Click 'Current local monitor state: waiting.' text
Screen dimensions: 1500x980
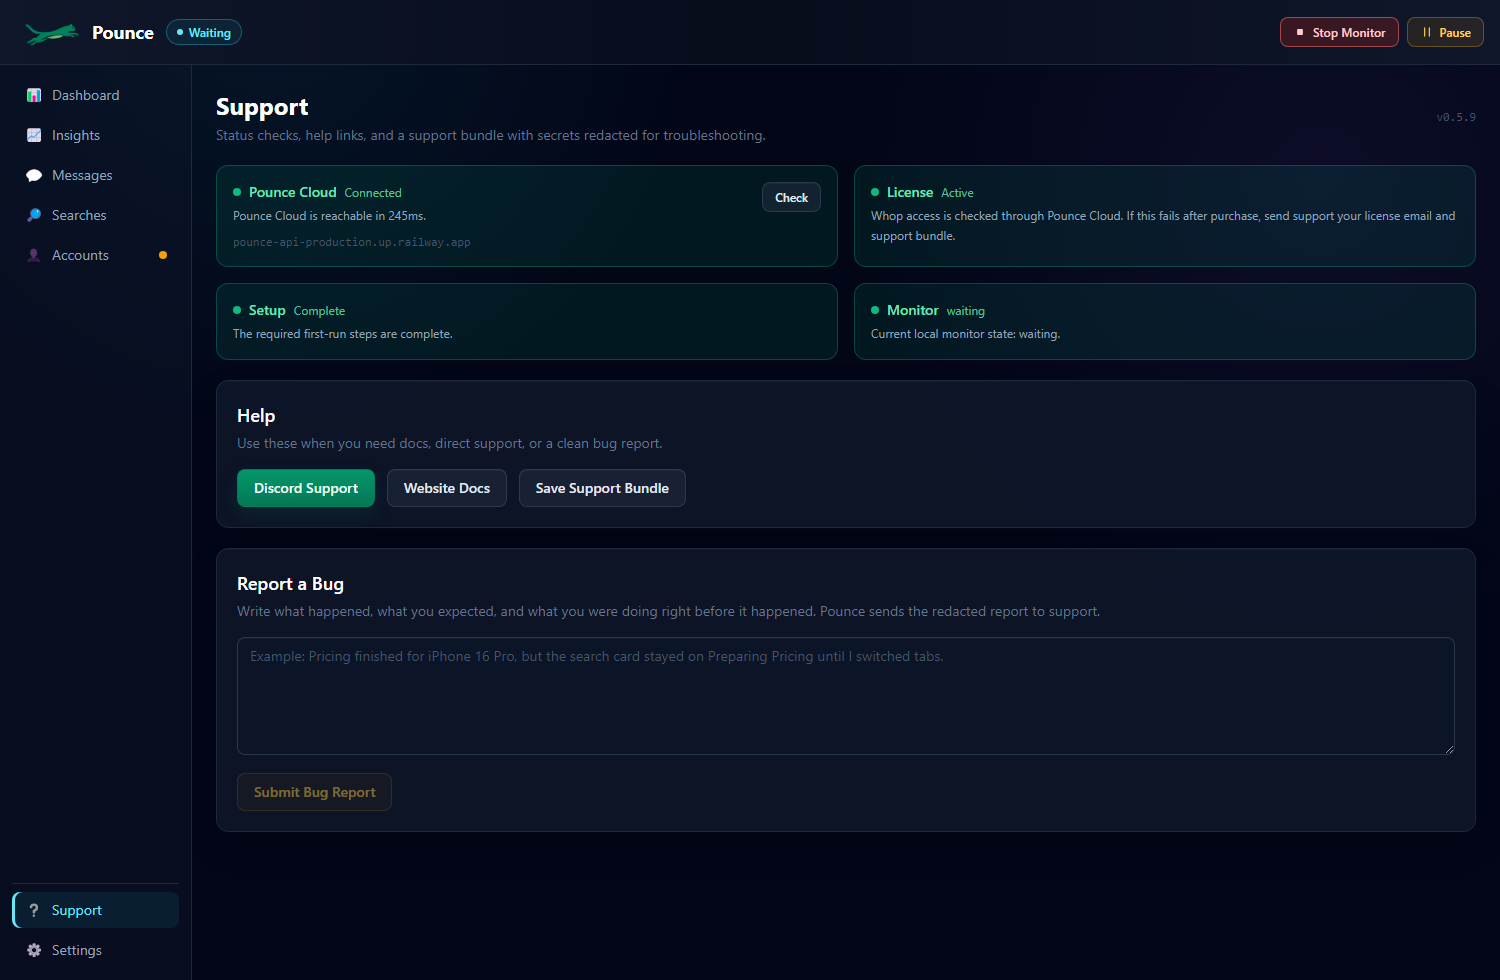965,334
